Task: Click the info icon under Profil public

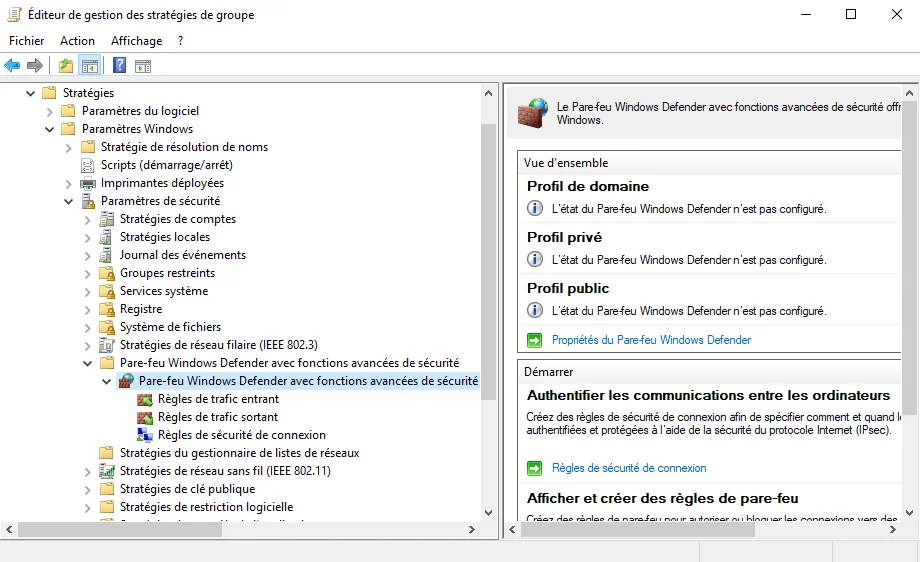Action: click(x=535, y=310)
